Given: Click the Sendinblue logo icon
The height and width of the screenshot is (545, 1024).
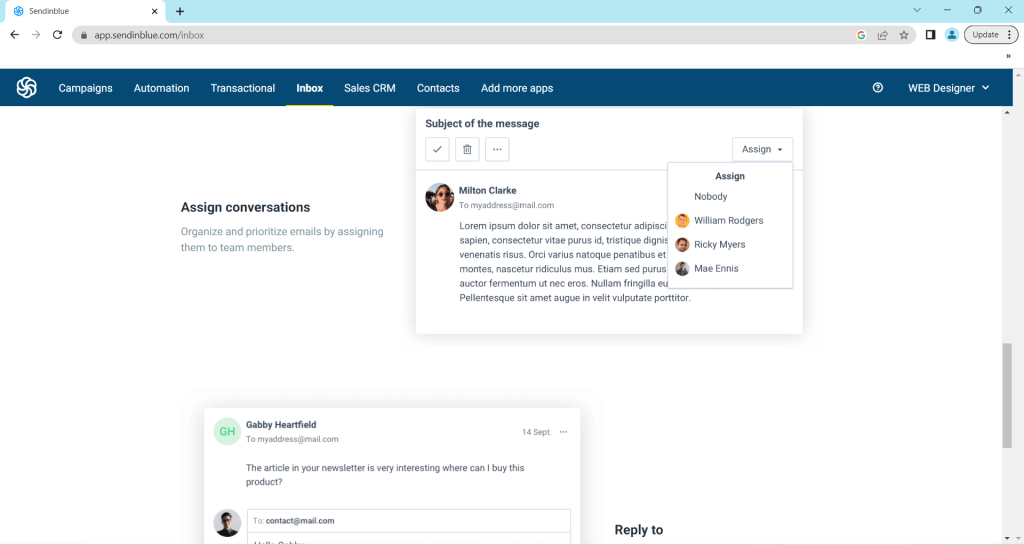Looking at the screenshot, I should pyautogui.click(x=27, y=88).
